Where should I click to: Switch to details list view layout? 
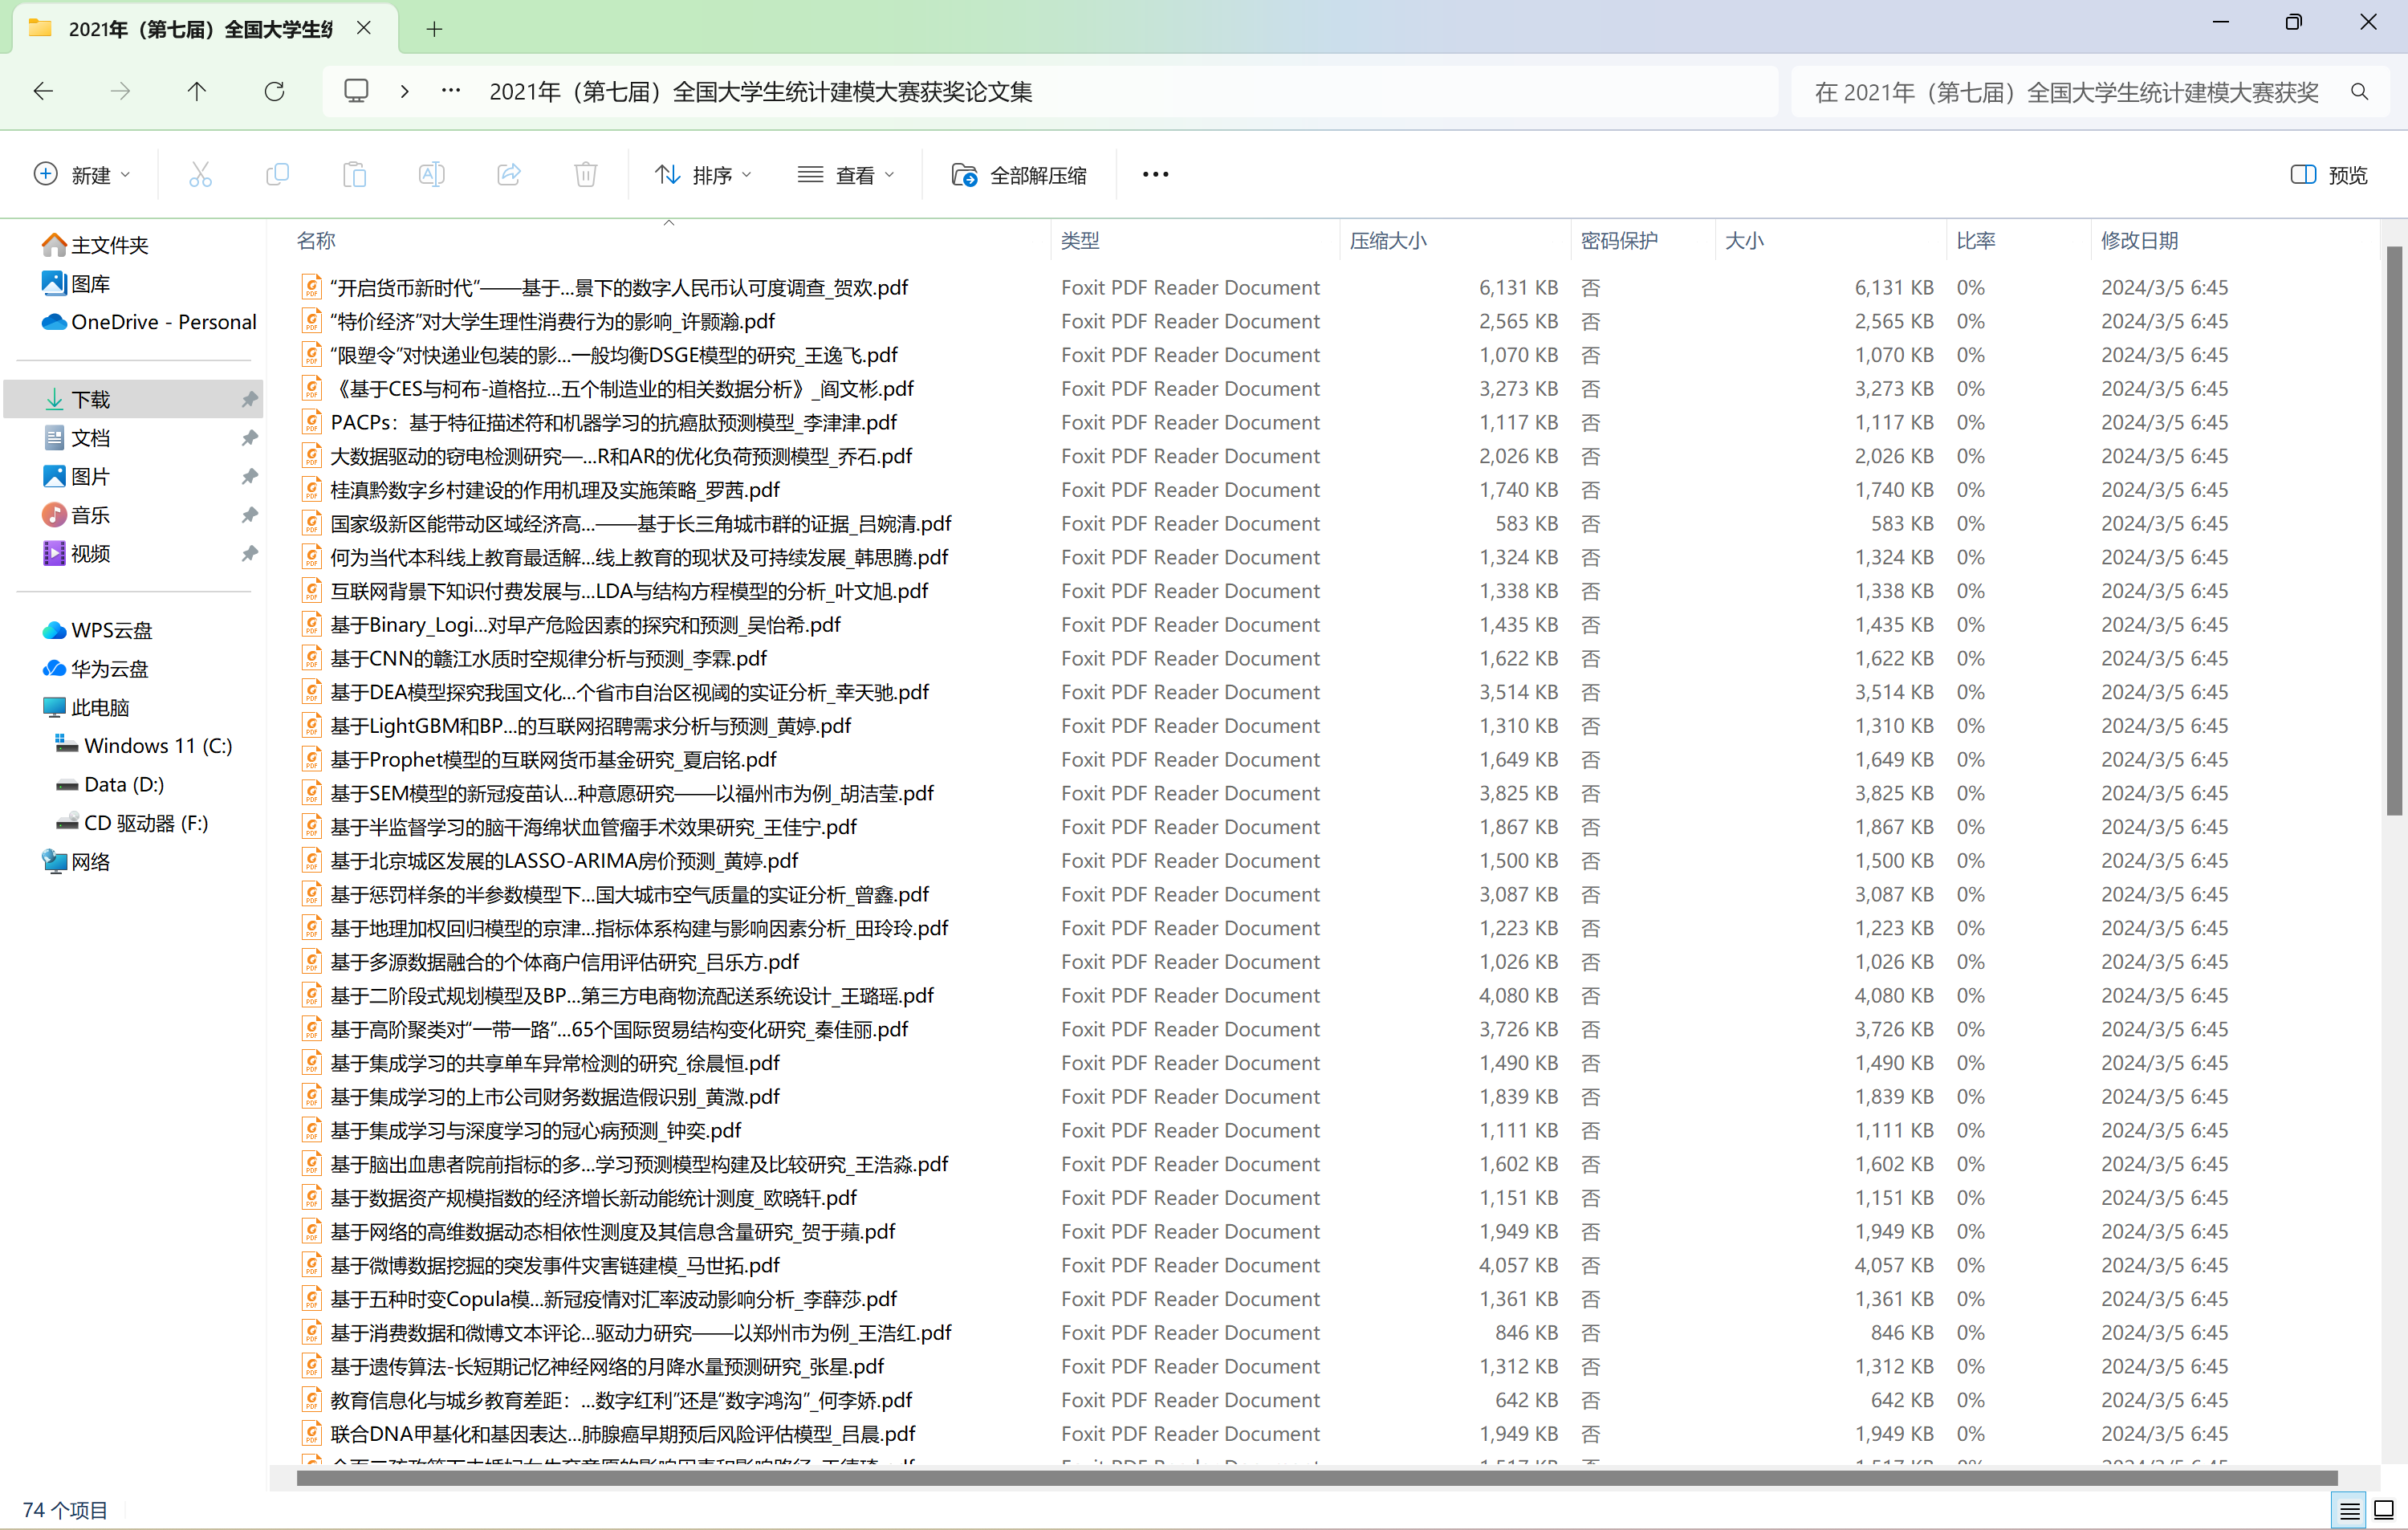[x=2349, y=1509]
